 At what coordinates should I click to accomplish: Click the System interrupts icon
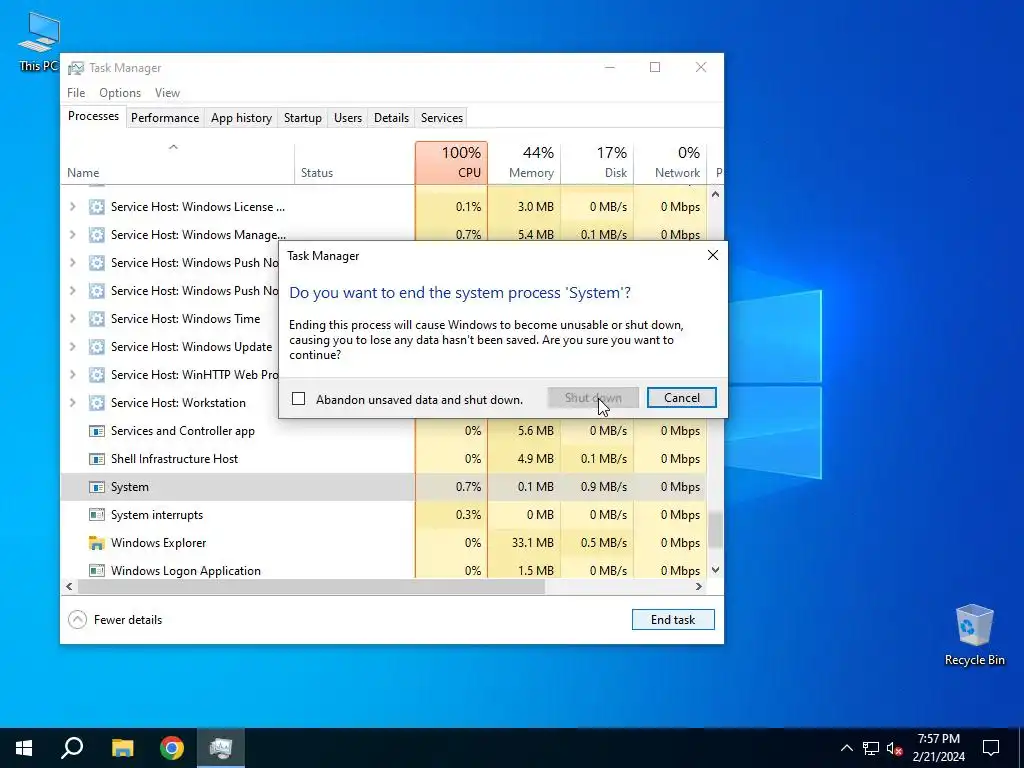(x=97, y=515)
